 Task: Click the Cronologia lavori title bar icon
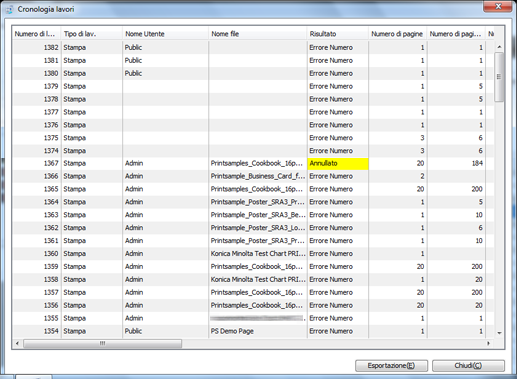tap(9, 10)
